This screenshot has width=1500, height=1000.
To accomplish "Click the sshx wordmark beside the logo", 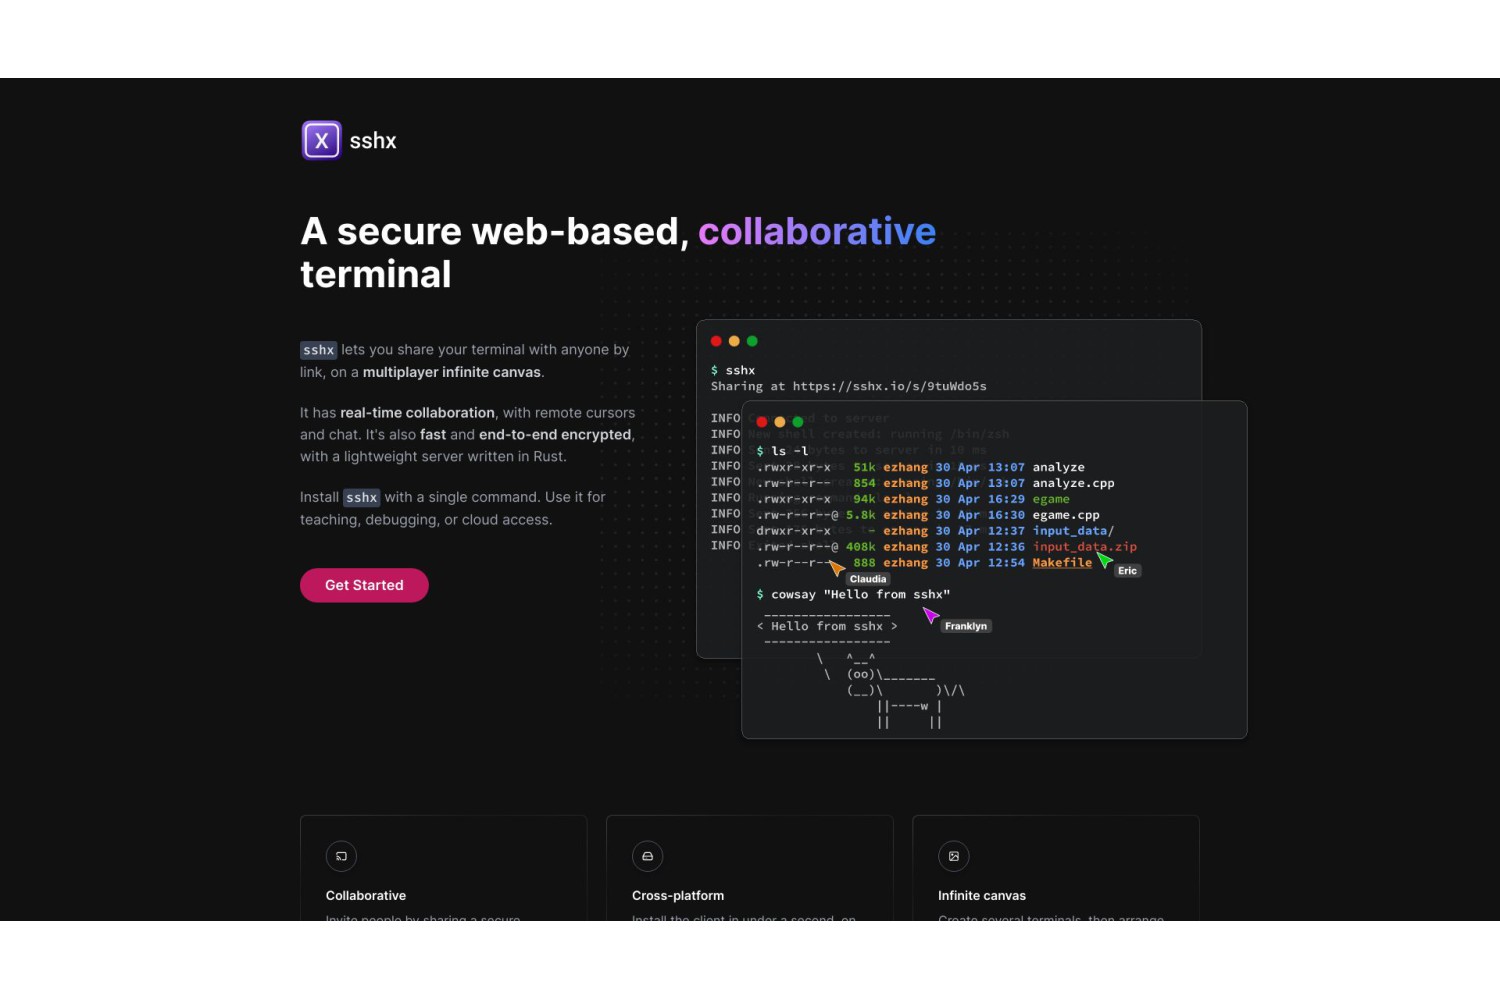I will click(x=373, y=141).
